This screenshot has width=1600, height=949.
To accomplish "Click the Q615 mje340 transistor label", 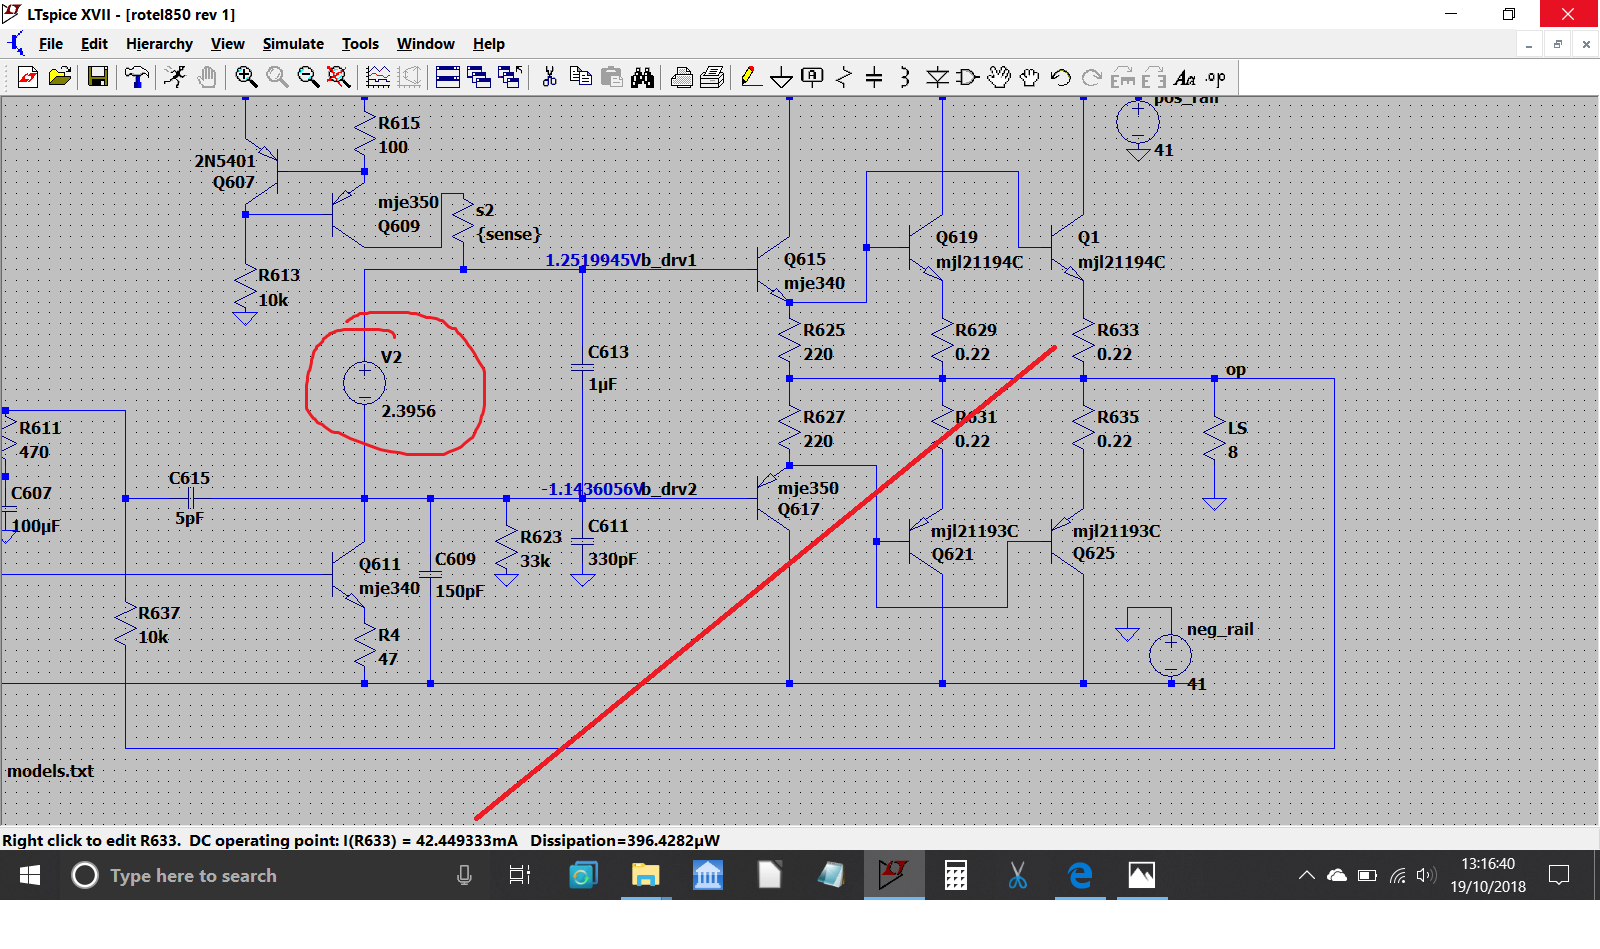I will tap(814, 271).
